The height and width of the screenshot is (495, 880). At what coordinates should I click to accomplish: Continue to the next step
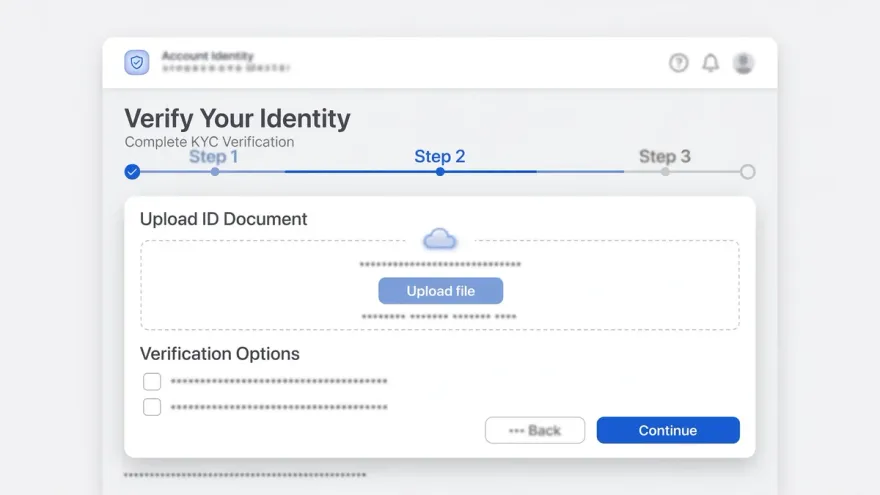point(668,430)
